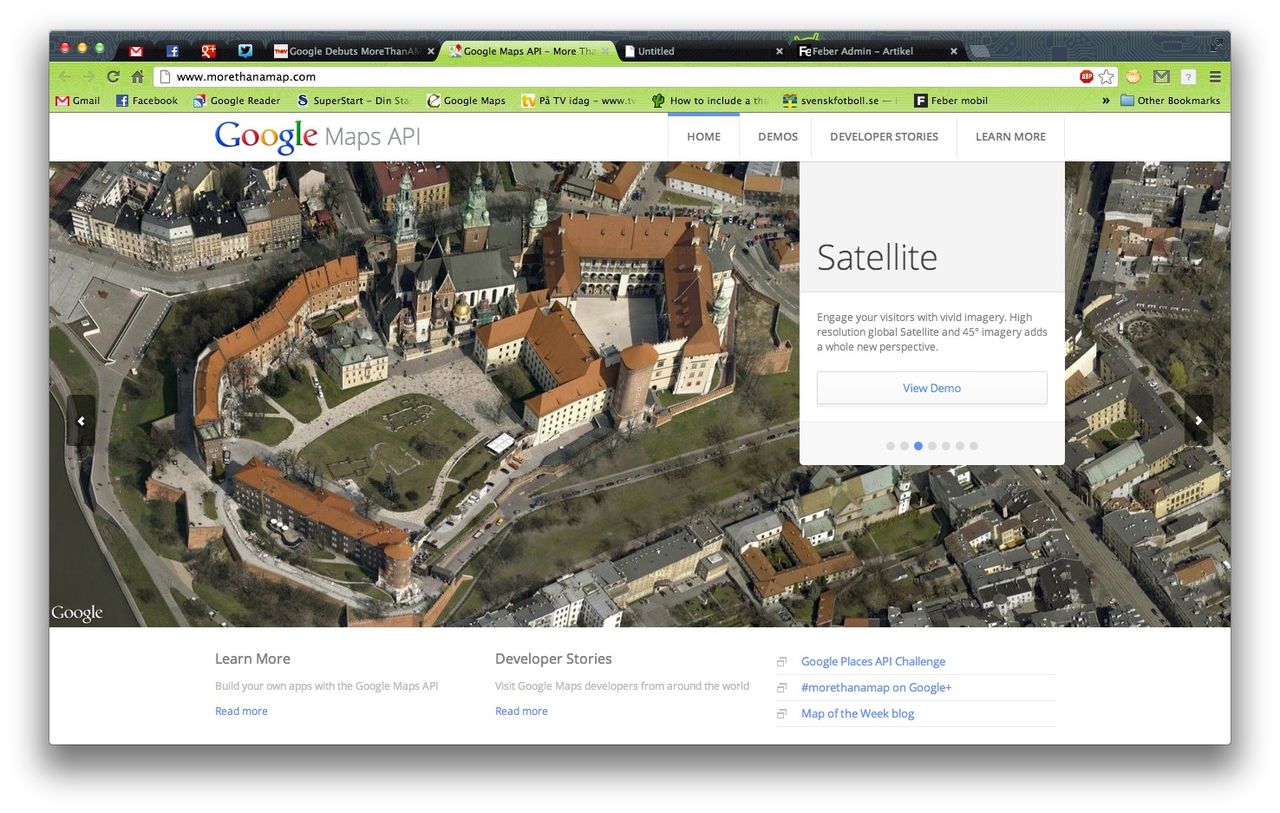The height and width of the screenshot is (813, 1280).
Task: Select the HOME navigation item
Action: point(704,137)
